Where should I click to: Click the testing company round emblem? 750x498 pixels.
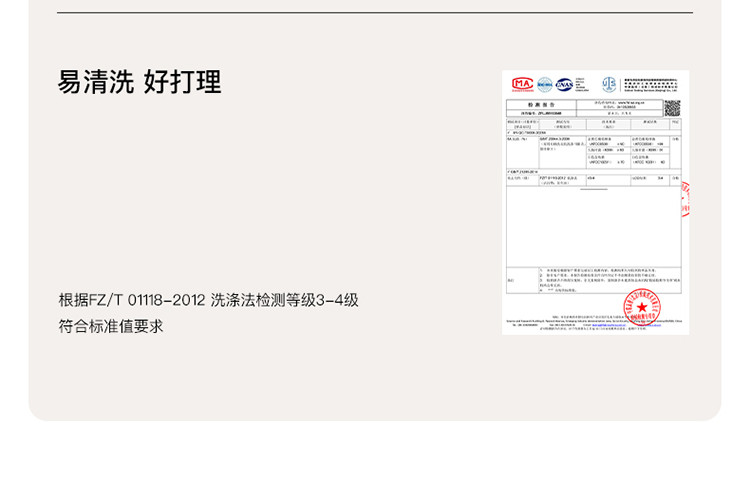(x=609, y=84)
